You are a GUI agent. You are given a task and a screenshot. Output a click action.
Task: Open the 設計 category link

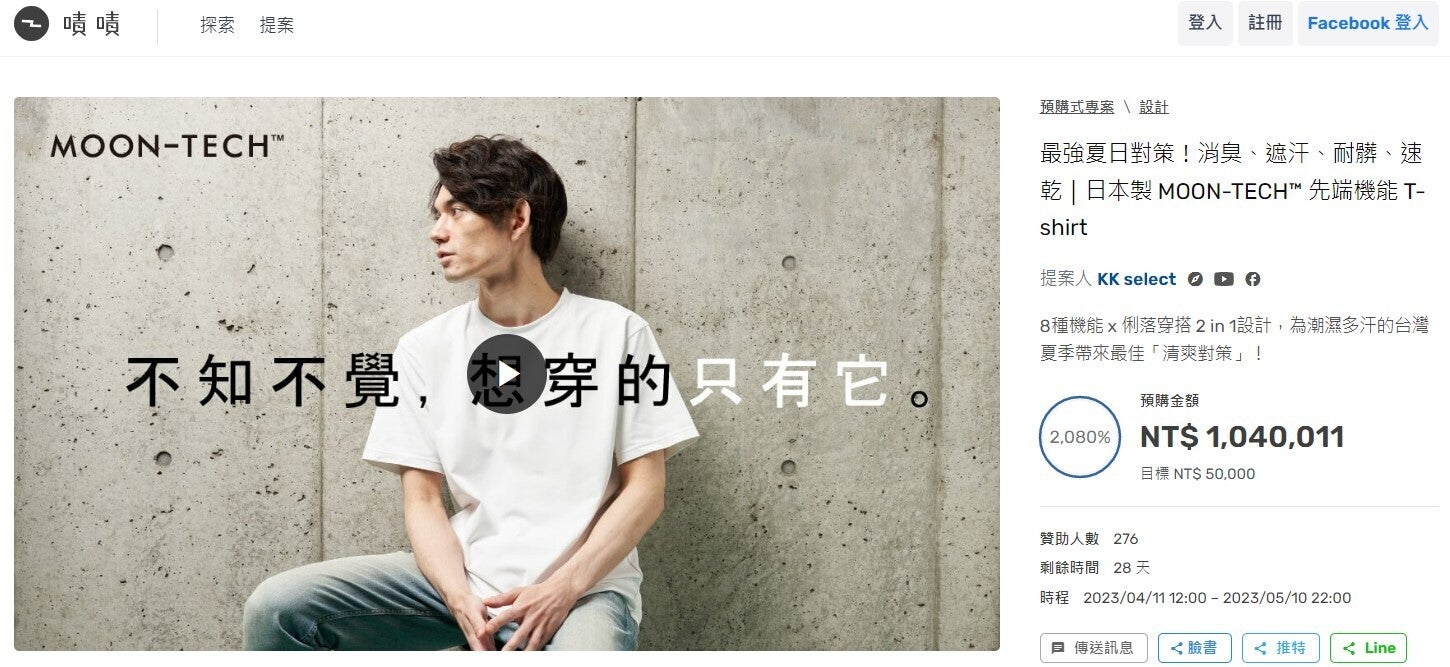pos(1154,107)
